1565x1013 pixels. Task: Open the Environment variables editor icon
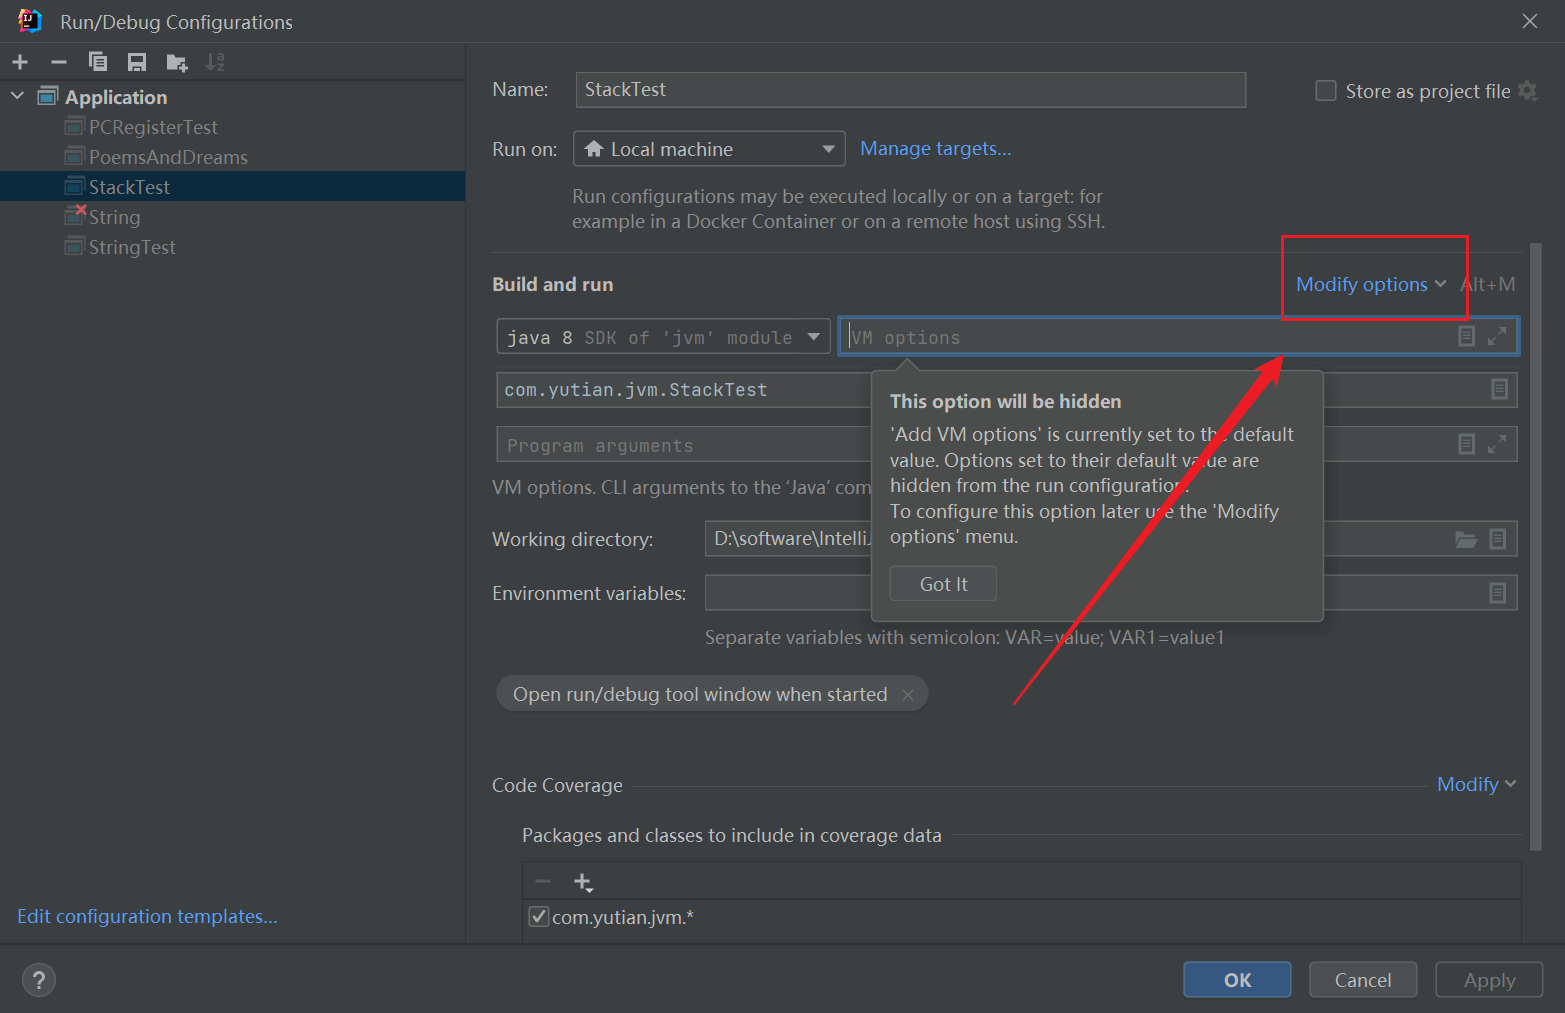pos(1497,593)
